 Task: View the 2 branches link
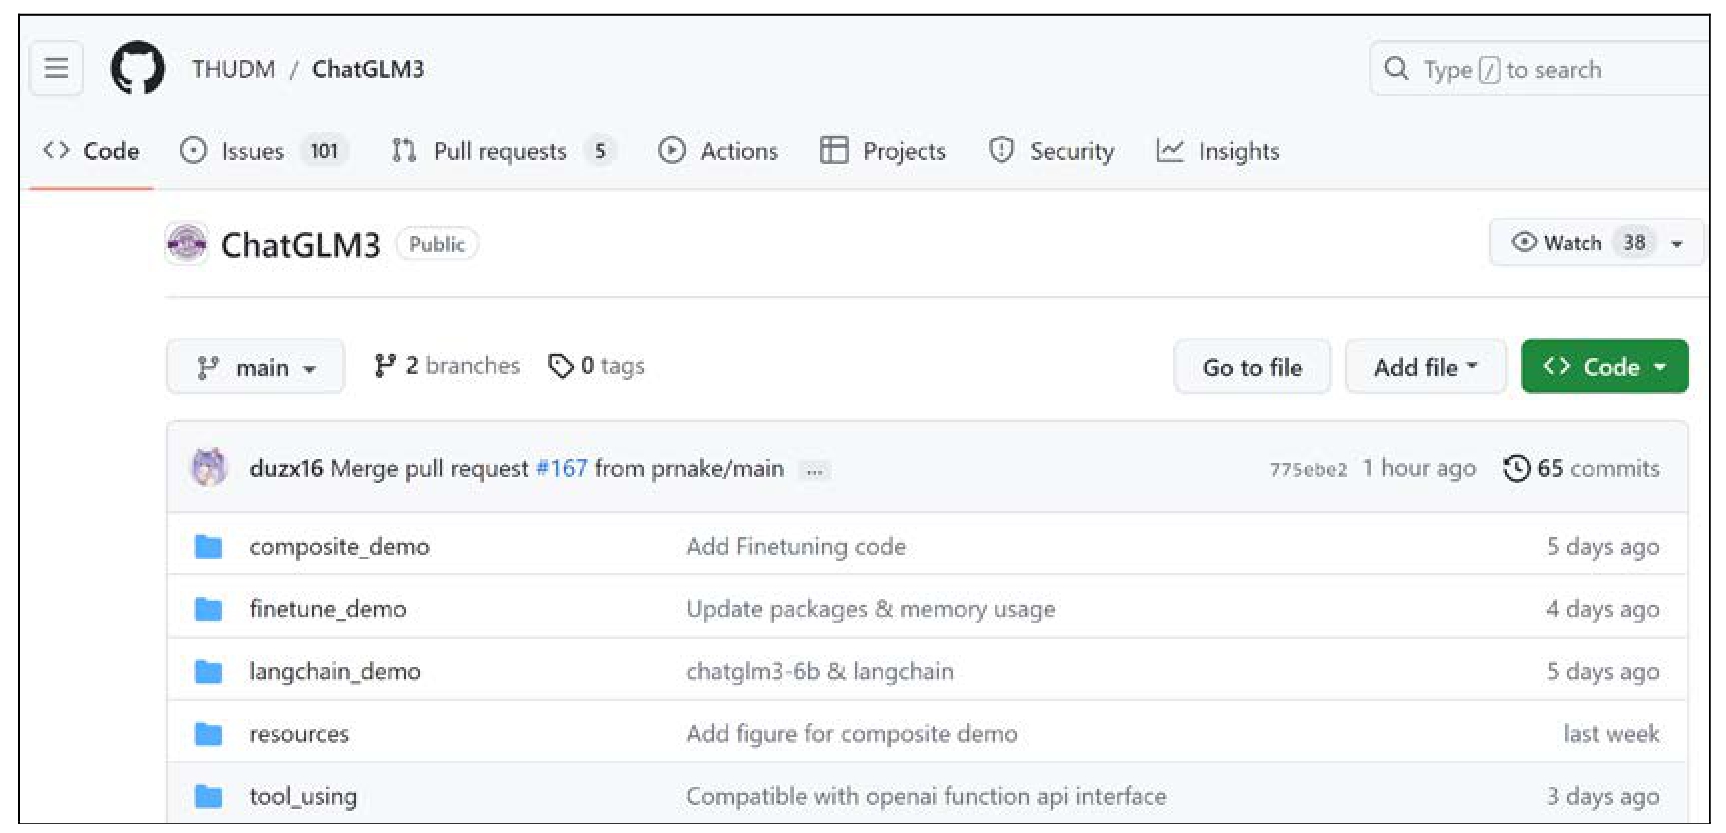tap(447, 366)
